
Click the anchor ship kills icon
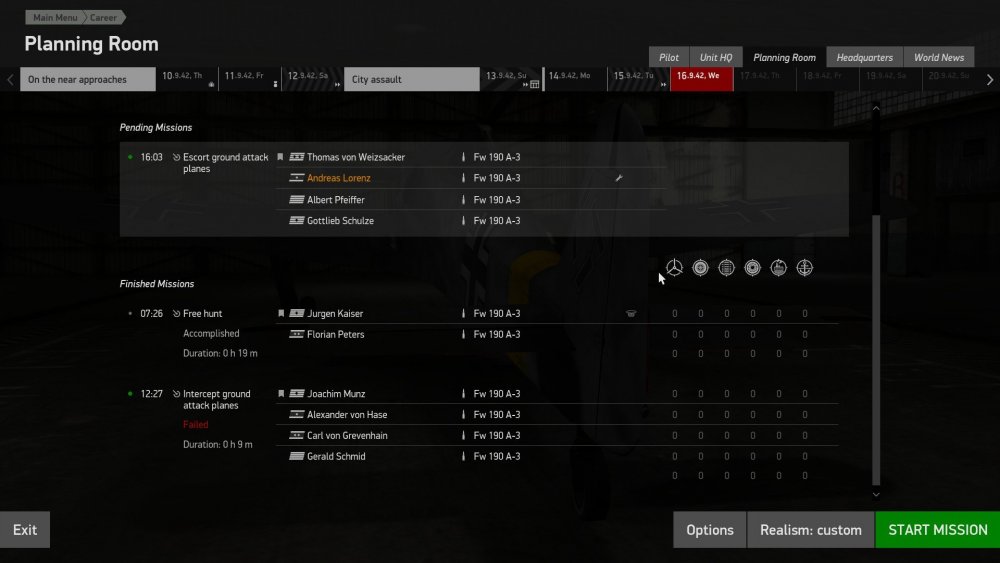(805, 268)
